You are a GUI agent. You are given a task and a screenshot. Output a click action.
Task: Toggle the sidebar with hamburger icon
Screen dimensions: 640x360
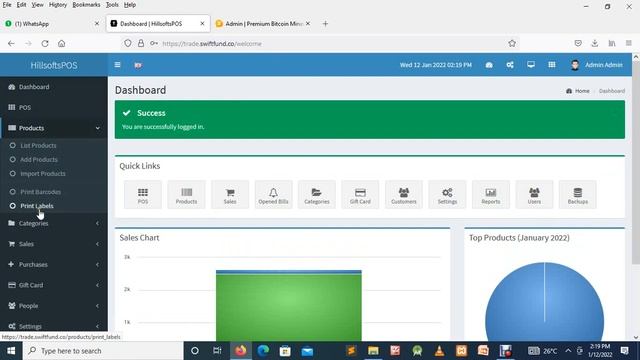pos(118,65)
